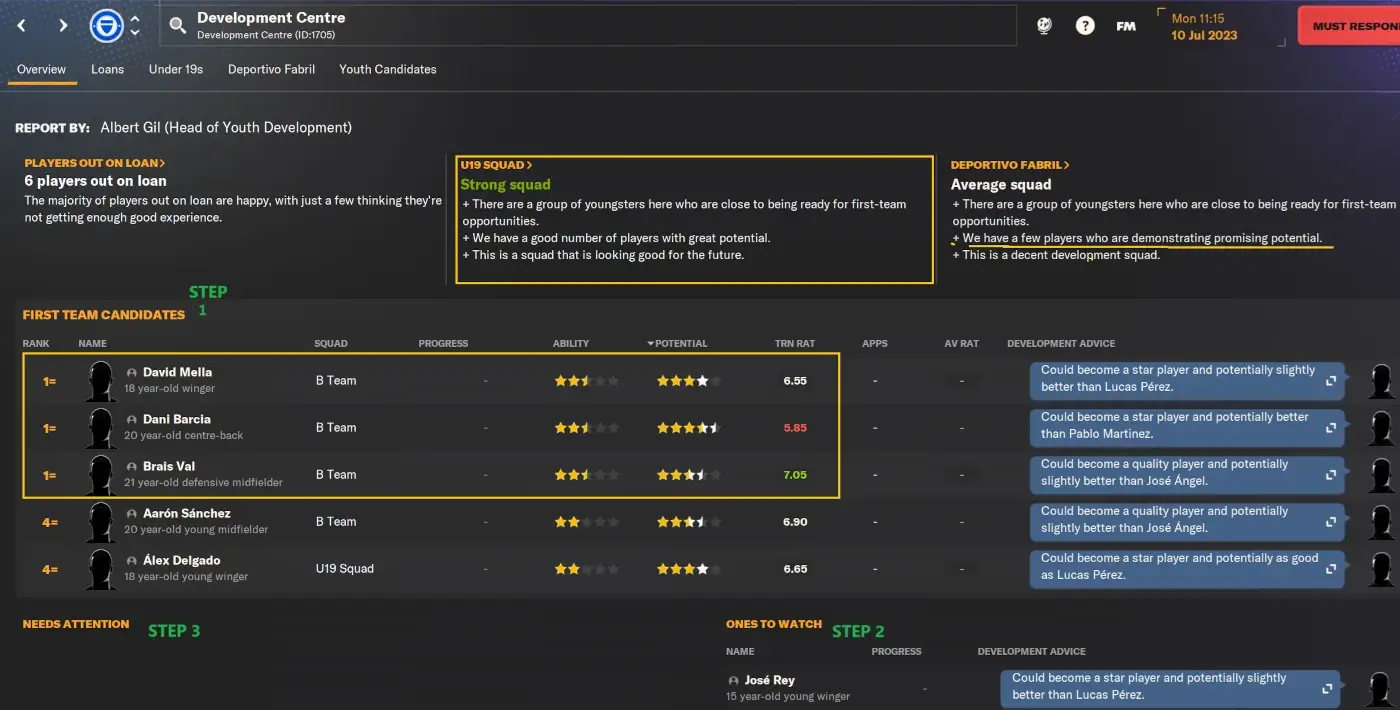Open Álex Delgado's player profile

tap(181, 560)
